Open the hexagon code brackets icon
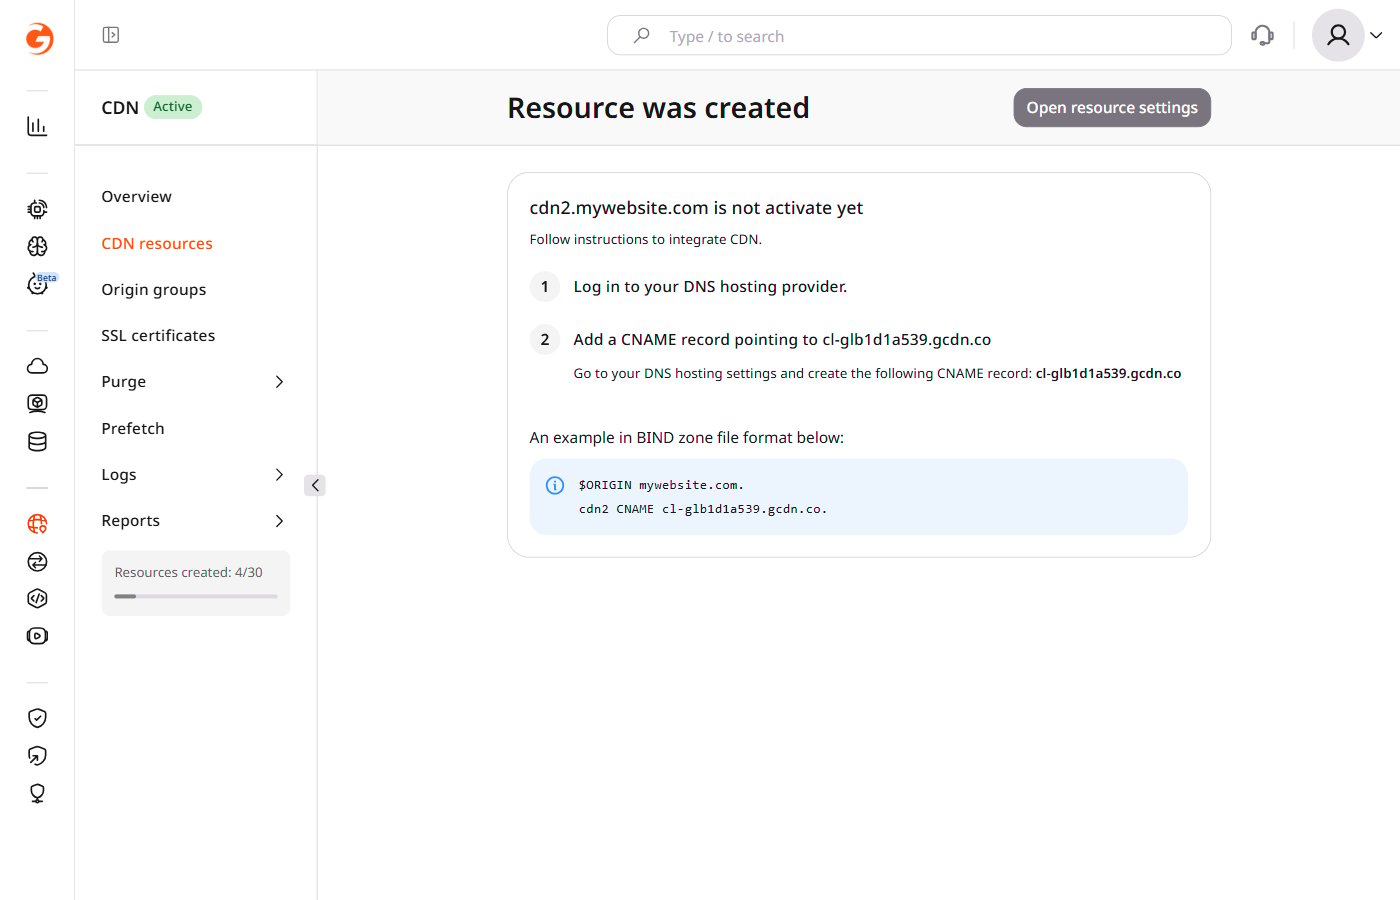 pos(37,598)
